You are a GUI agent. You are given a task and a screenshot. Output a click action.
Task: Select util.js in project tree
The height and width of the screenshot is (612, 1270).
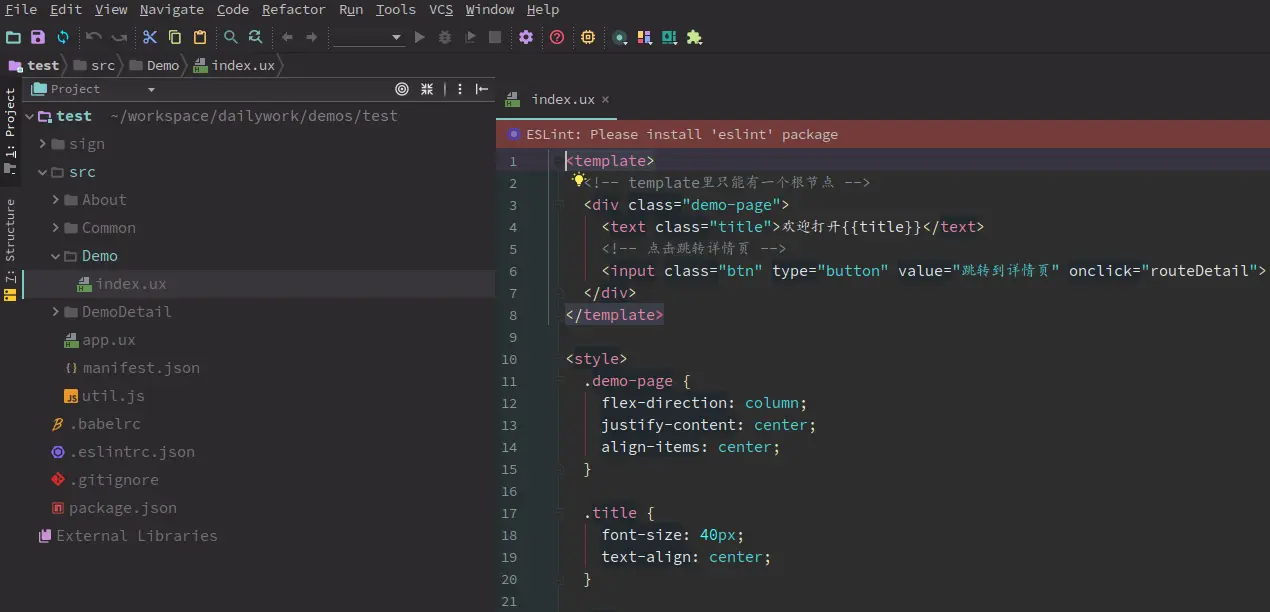[x=104, y=396]
